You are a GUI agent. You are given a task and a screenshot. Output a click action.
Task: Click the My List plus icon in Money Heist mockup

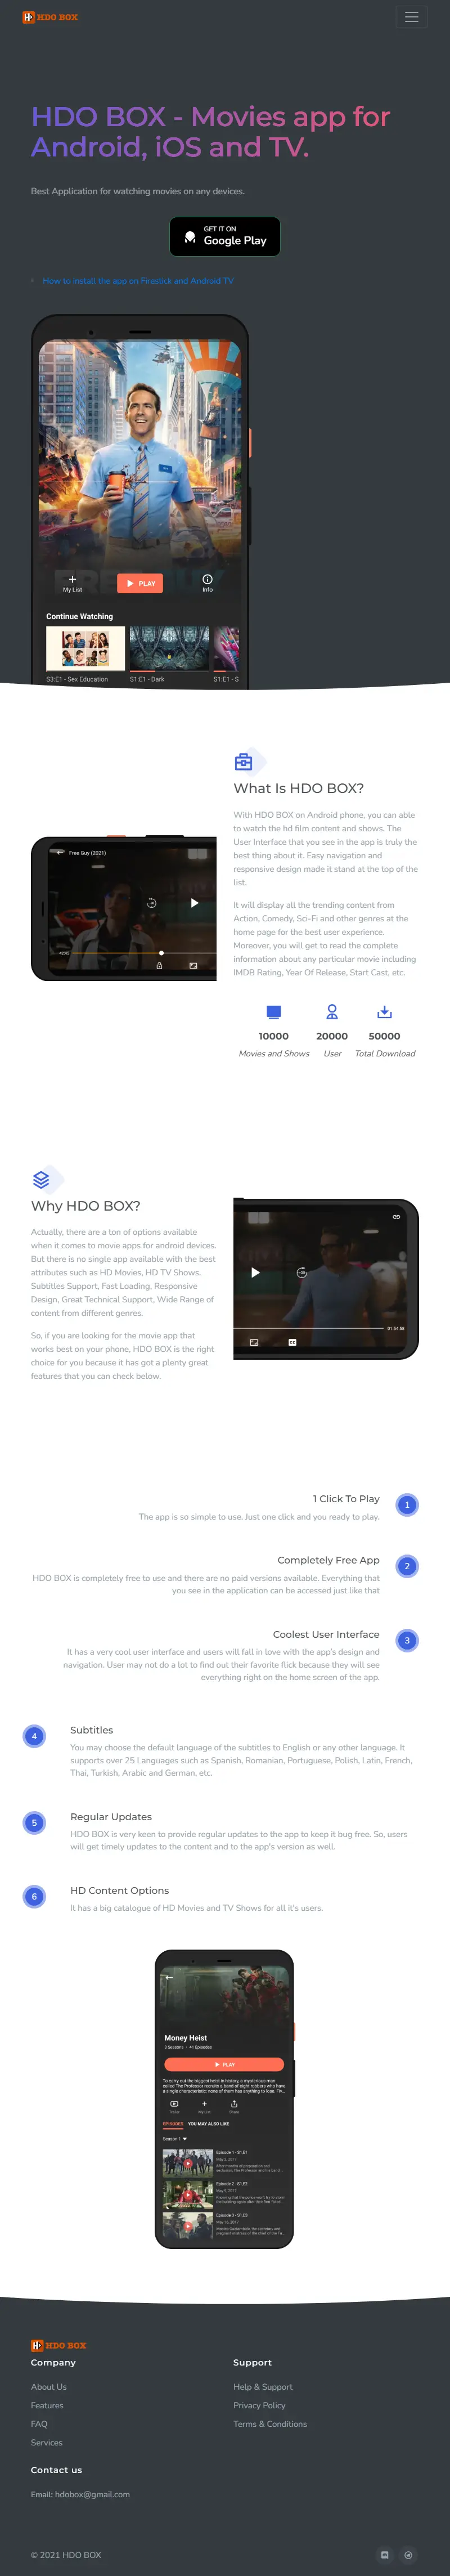[204, 2104]
